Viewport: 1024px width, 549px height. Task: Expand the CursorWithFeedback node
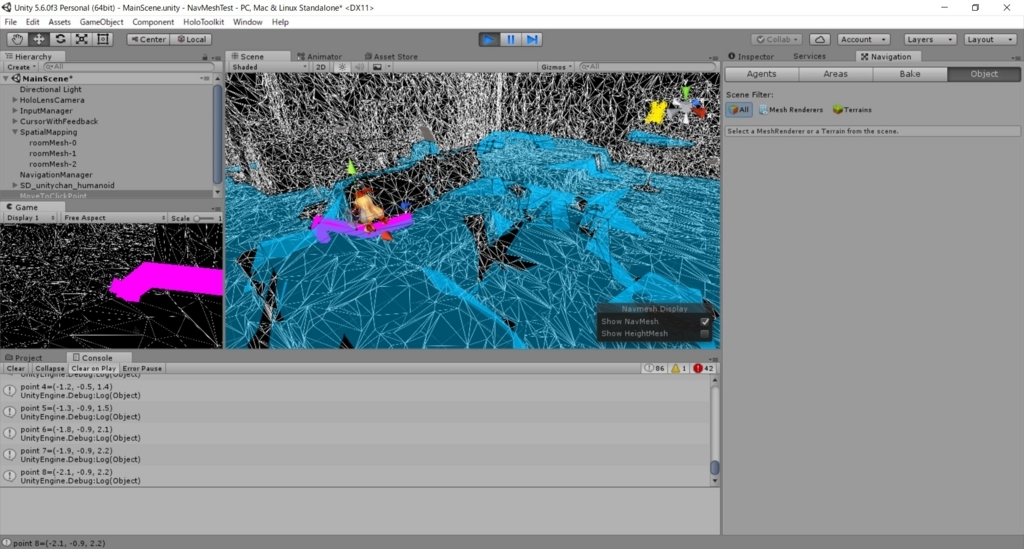pyautogui.click(x=14, y=121)
